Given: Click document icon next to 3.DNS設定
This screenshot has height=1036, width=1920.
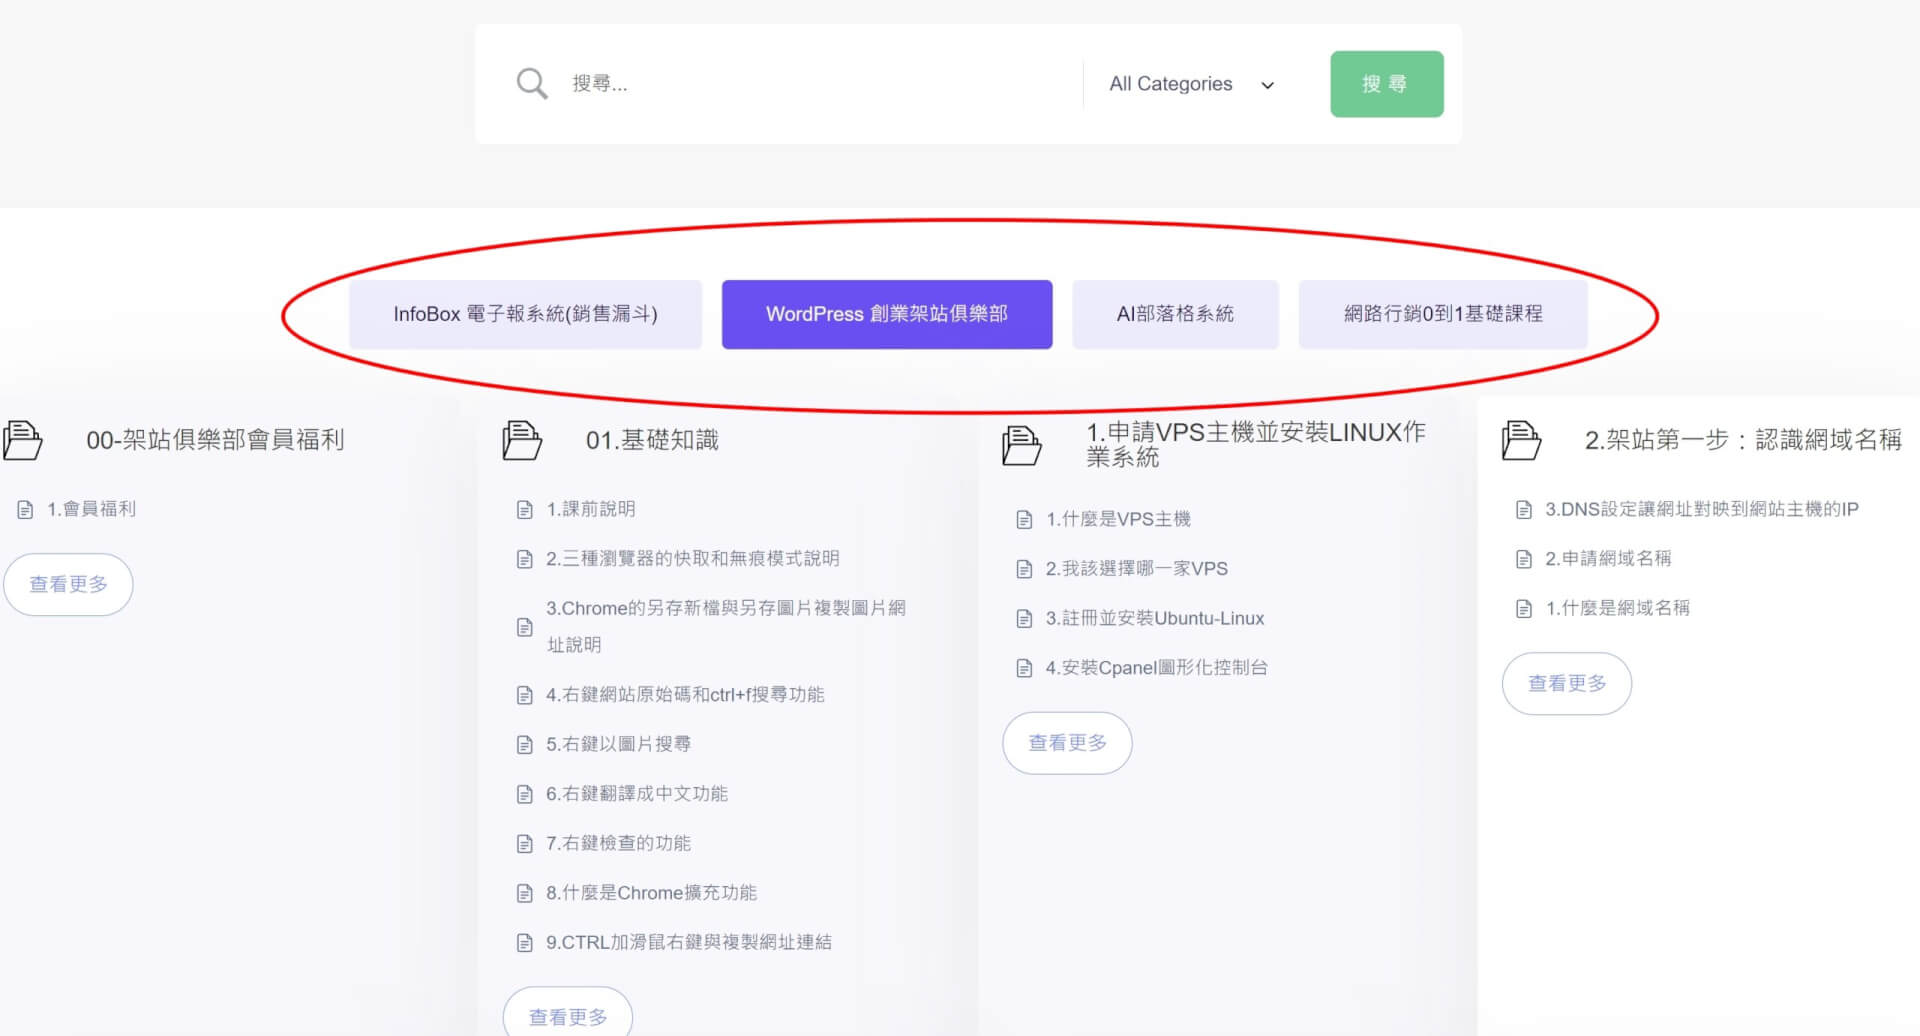Looking at the screenshot, I should click(x=1524, y=510).
